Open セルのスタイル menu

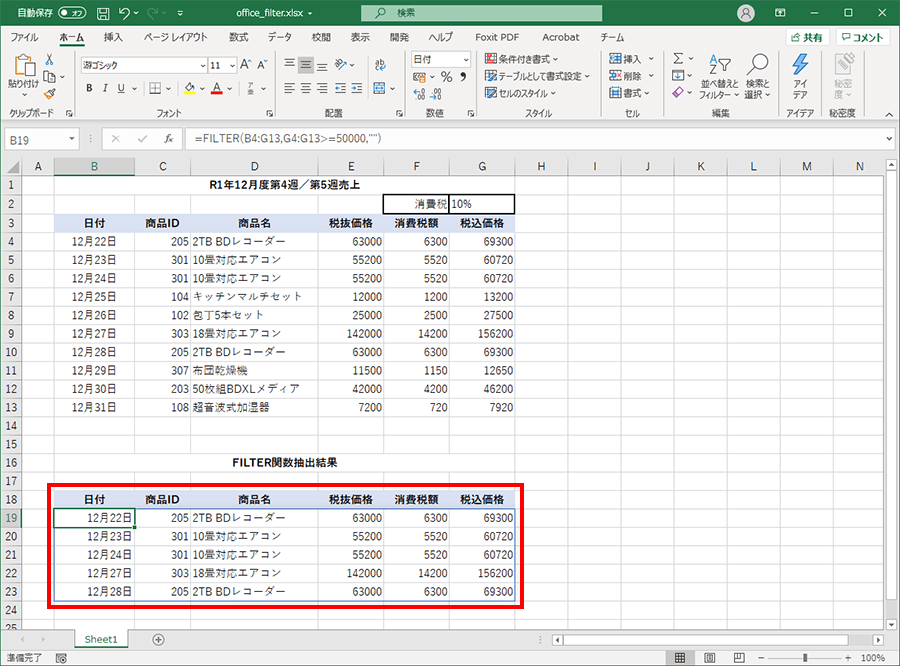click(x=520, y=93)
